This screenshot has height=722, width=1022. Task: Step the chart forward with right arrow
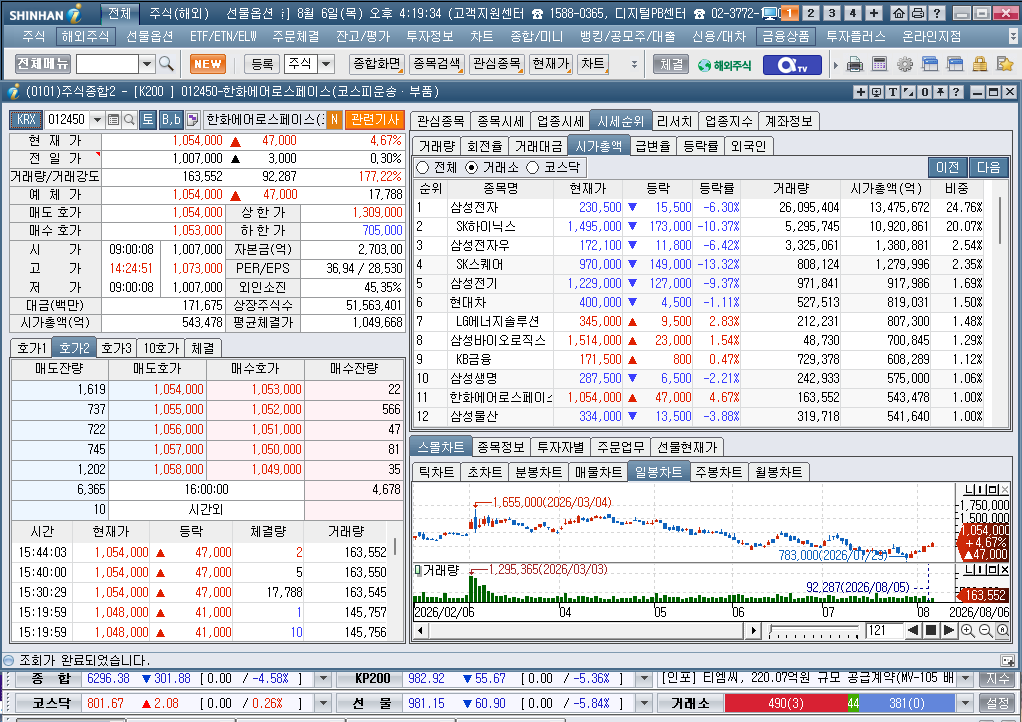pyautogui.click(x=948, y=630)
